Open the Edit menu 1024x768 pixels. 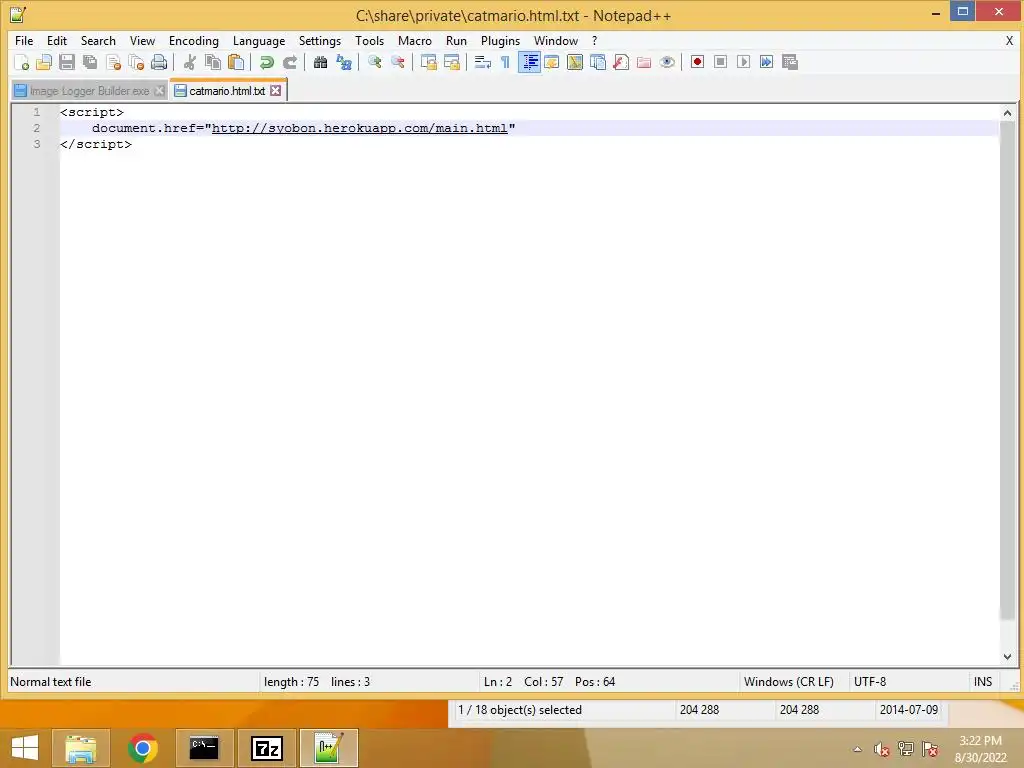pos(57,40)
